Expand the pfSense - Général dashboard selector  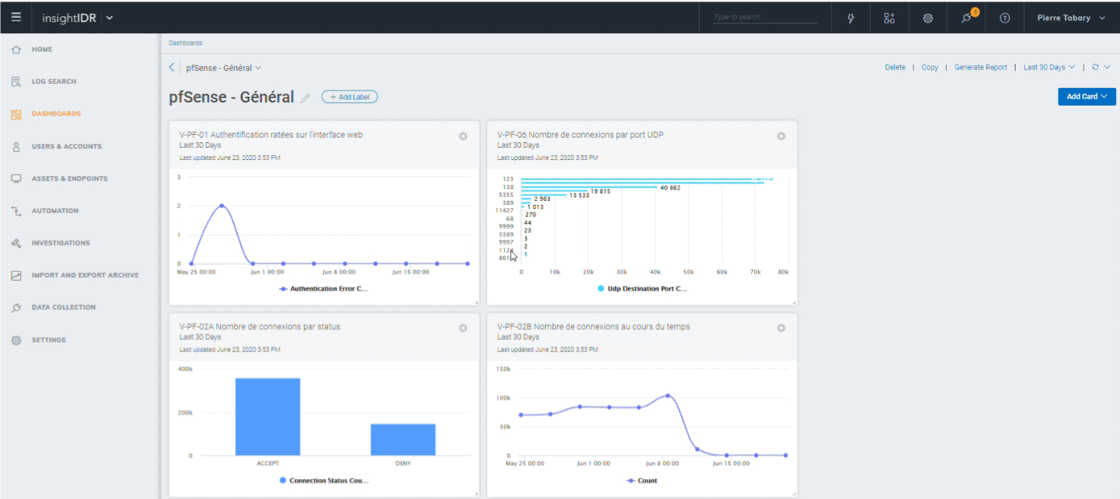pos(224,68)
